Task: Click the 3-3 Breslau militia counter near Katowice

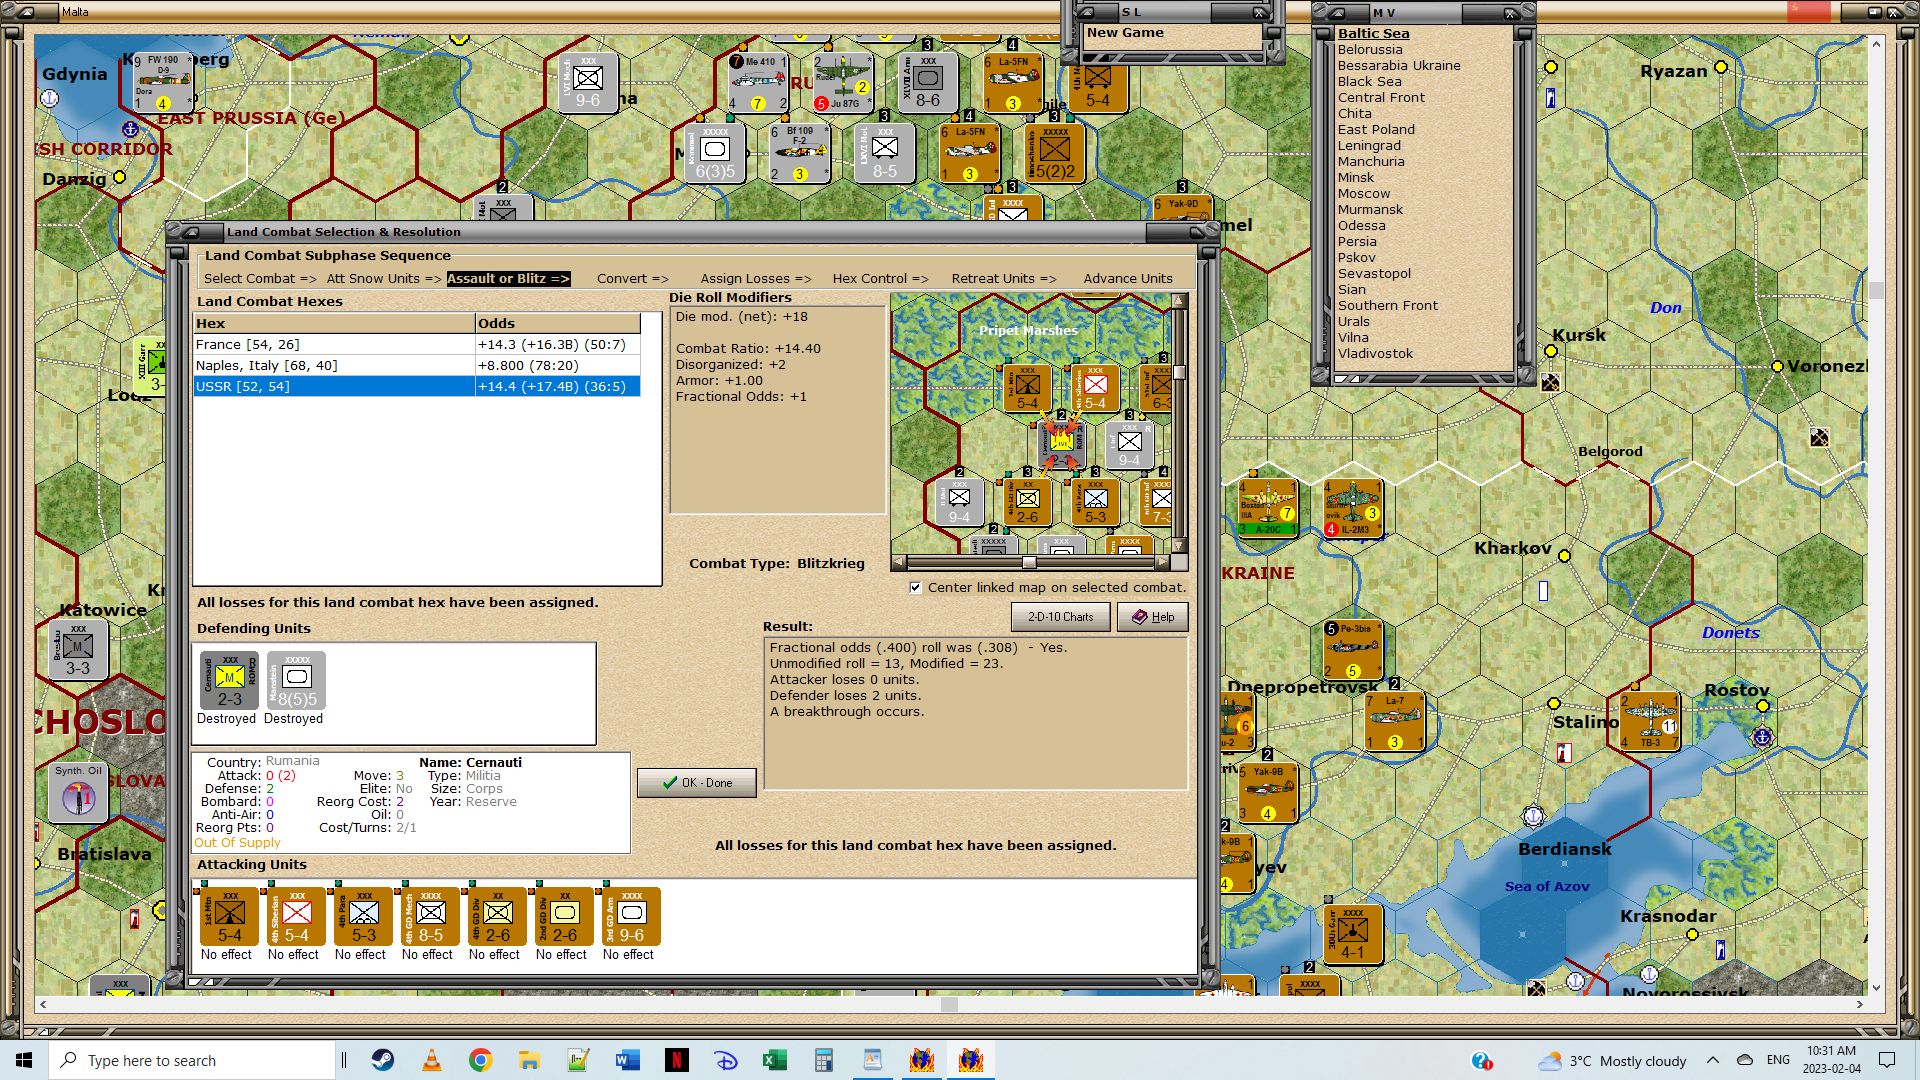Action: point(78,651)
